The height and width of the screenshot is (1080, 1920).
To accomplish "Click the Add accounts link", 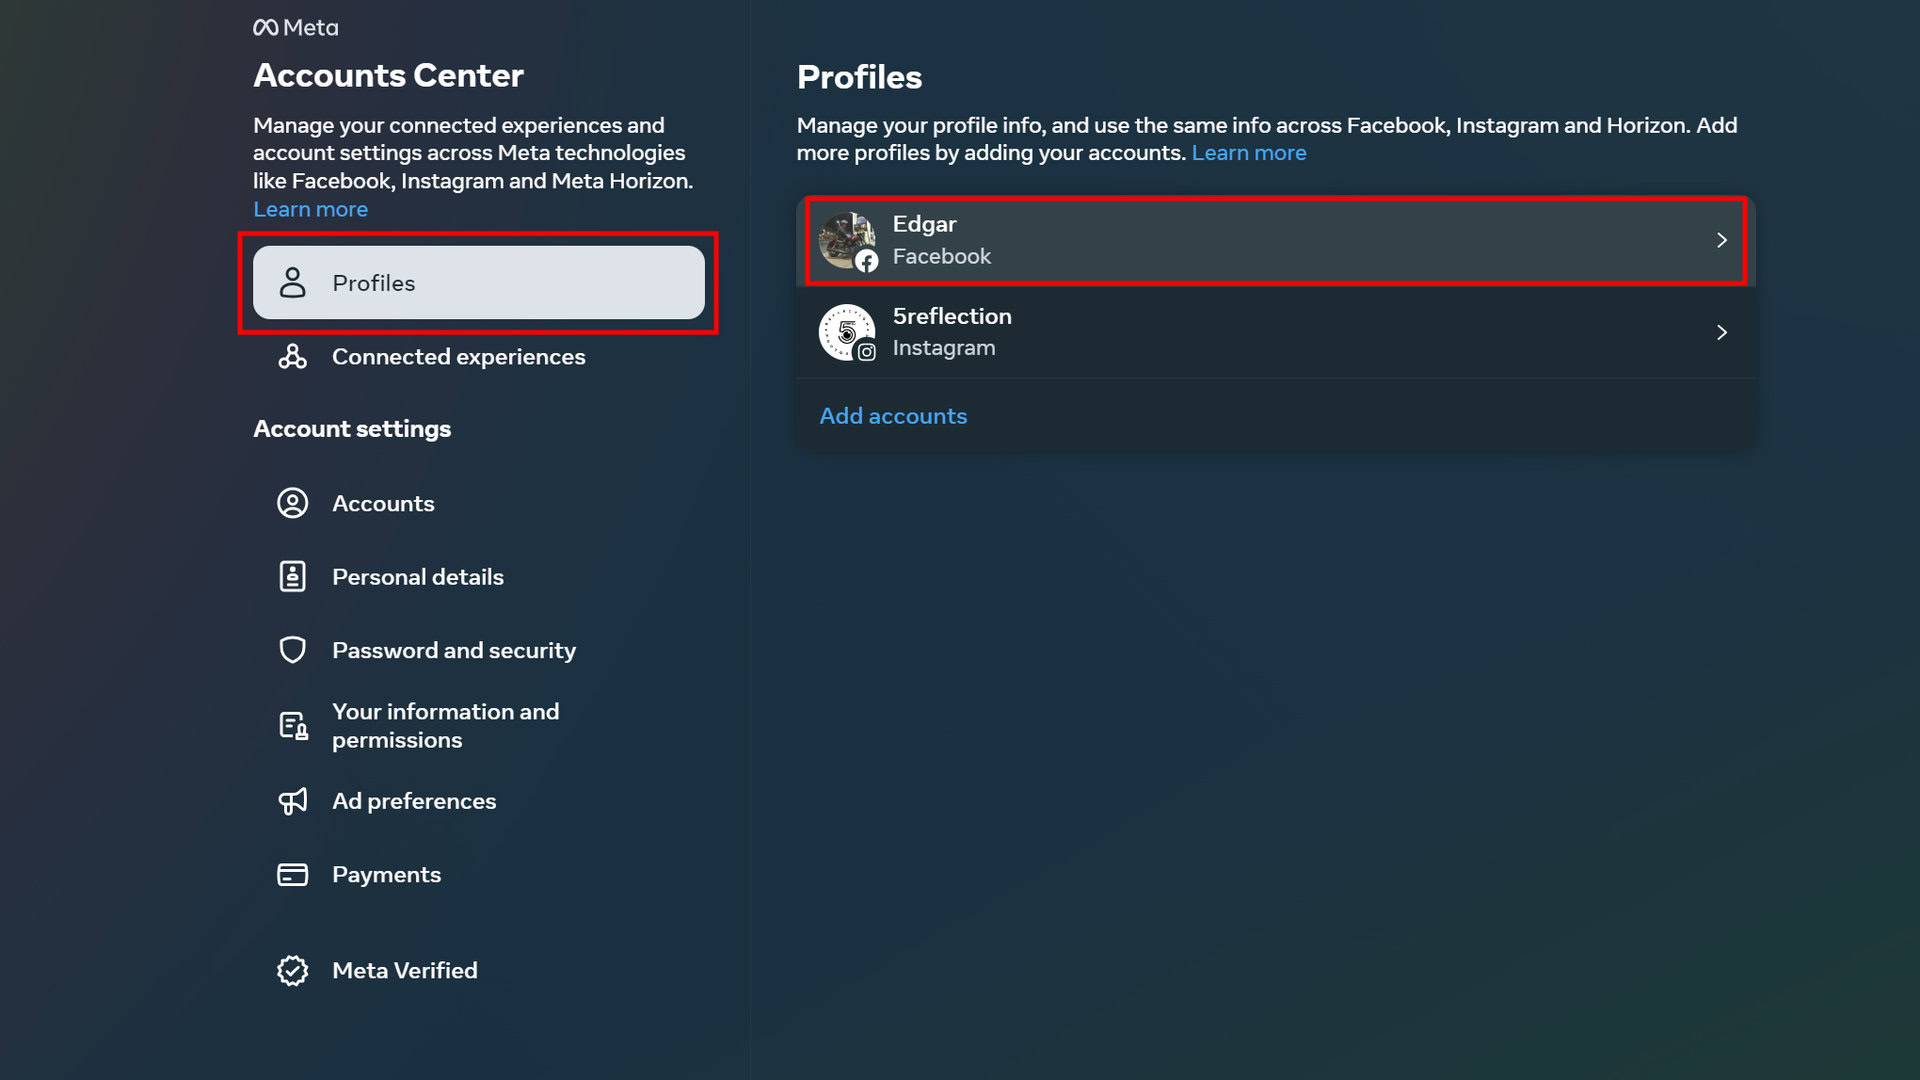I will click(893, 416).
